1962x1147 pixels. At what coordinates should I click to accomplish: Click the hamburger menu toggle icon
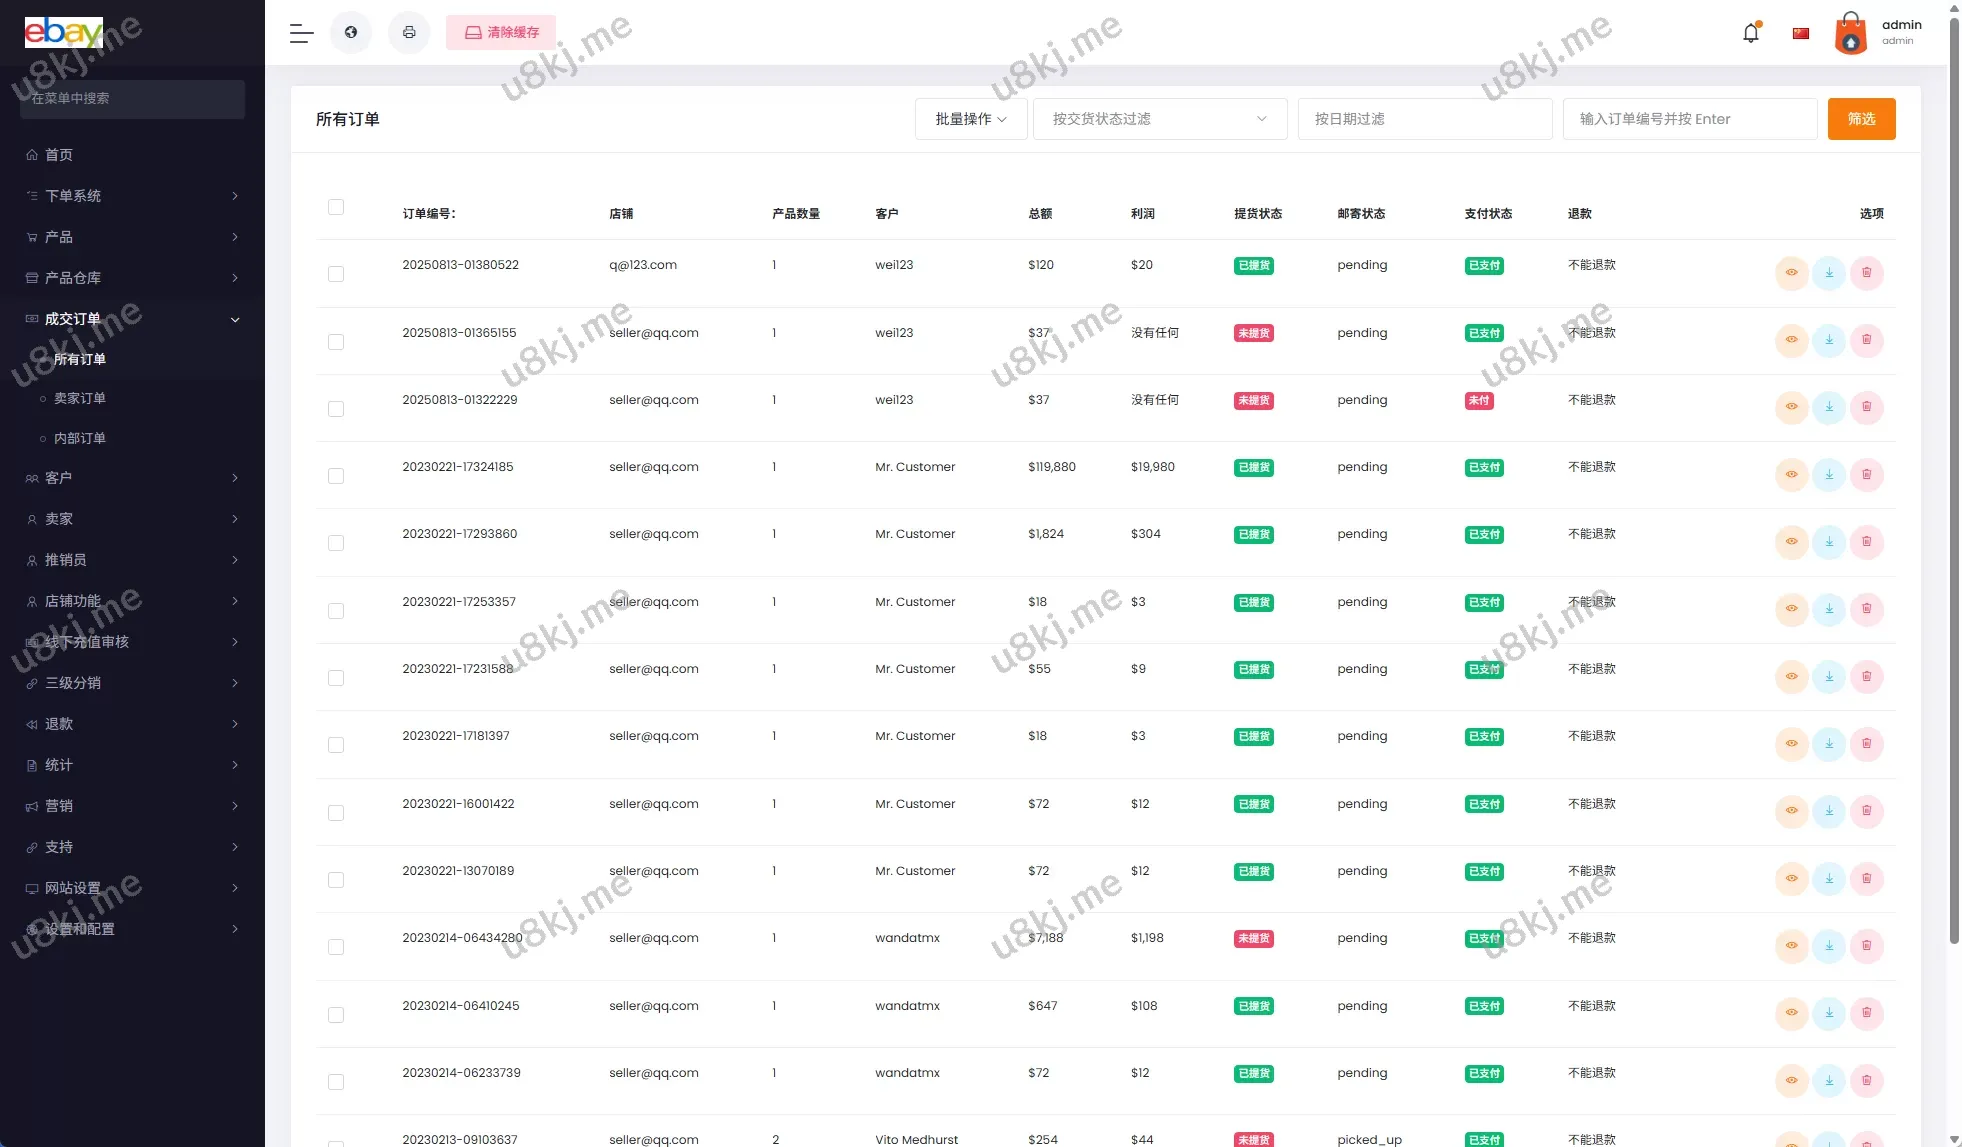[x=301, y=33]
